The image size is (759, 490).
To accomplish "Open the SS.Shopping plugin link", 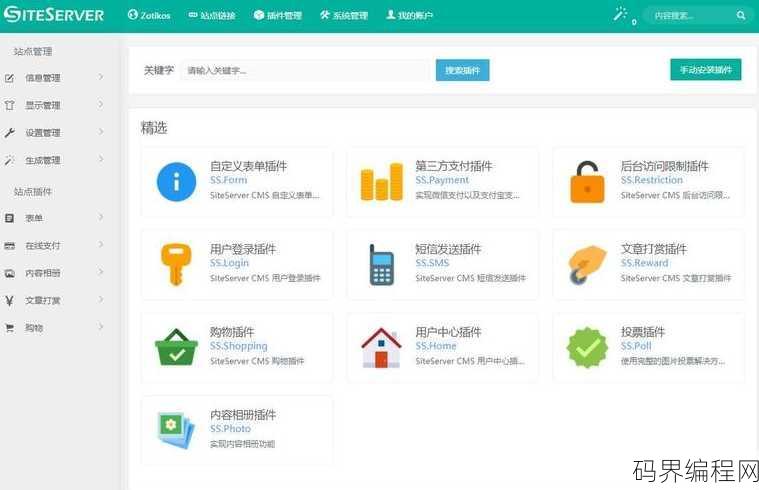I will coord(238,346).
